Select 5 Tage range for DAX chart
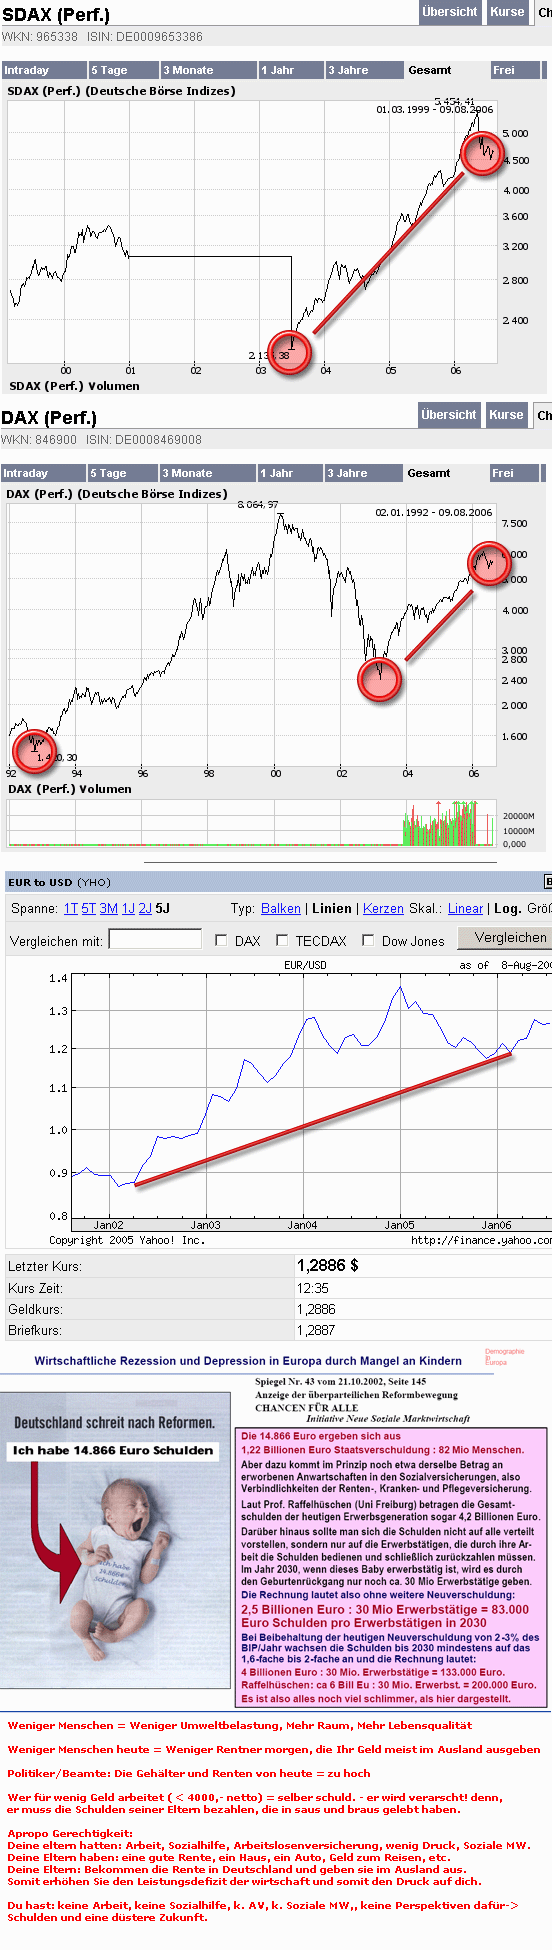552x1950 pixels. pyautogui.click(x=123, y=473)
